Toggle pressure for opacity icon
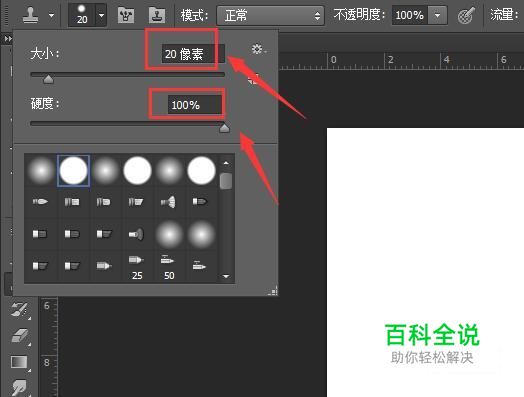 coord(466,15)
